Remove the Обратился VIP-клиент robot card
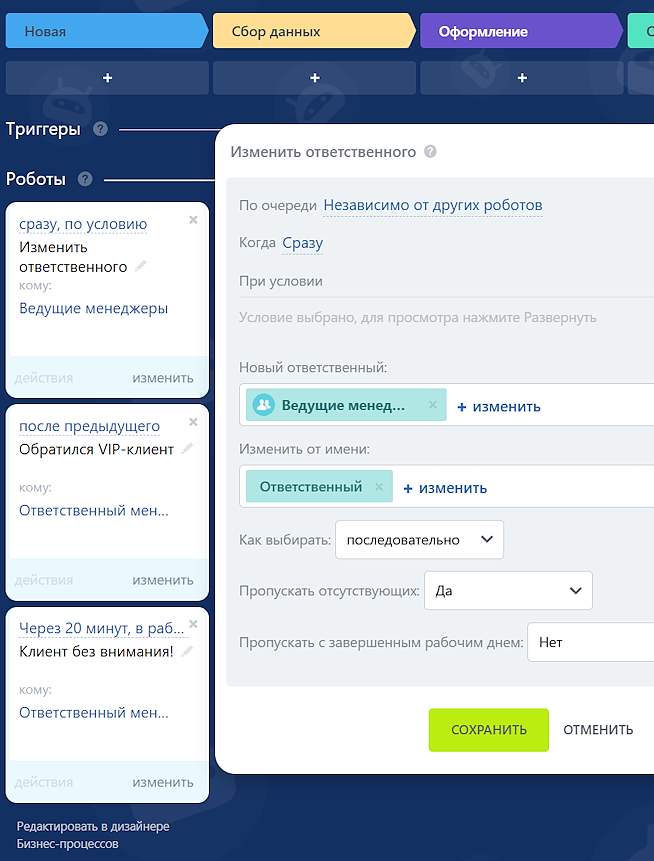This screenshot has height=861, width=654. click(193, 422)
